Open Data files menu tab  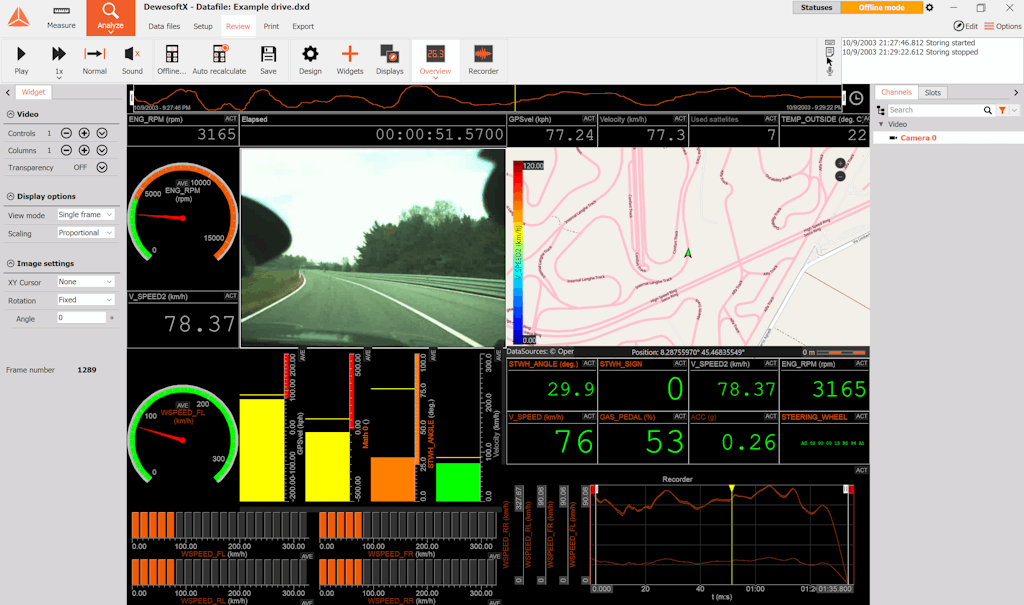164,26
